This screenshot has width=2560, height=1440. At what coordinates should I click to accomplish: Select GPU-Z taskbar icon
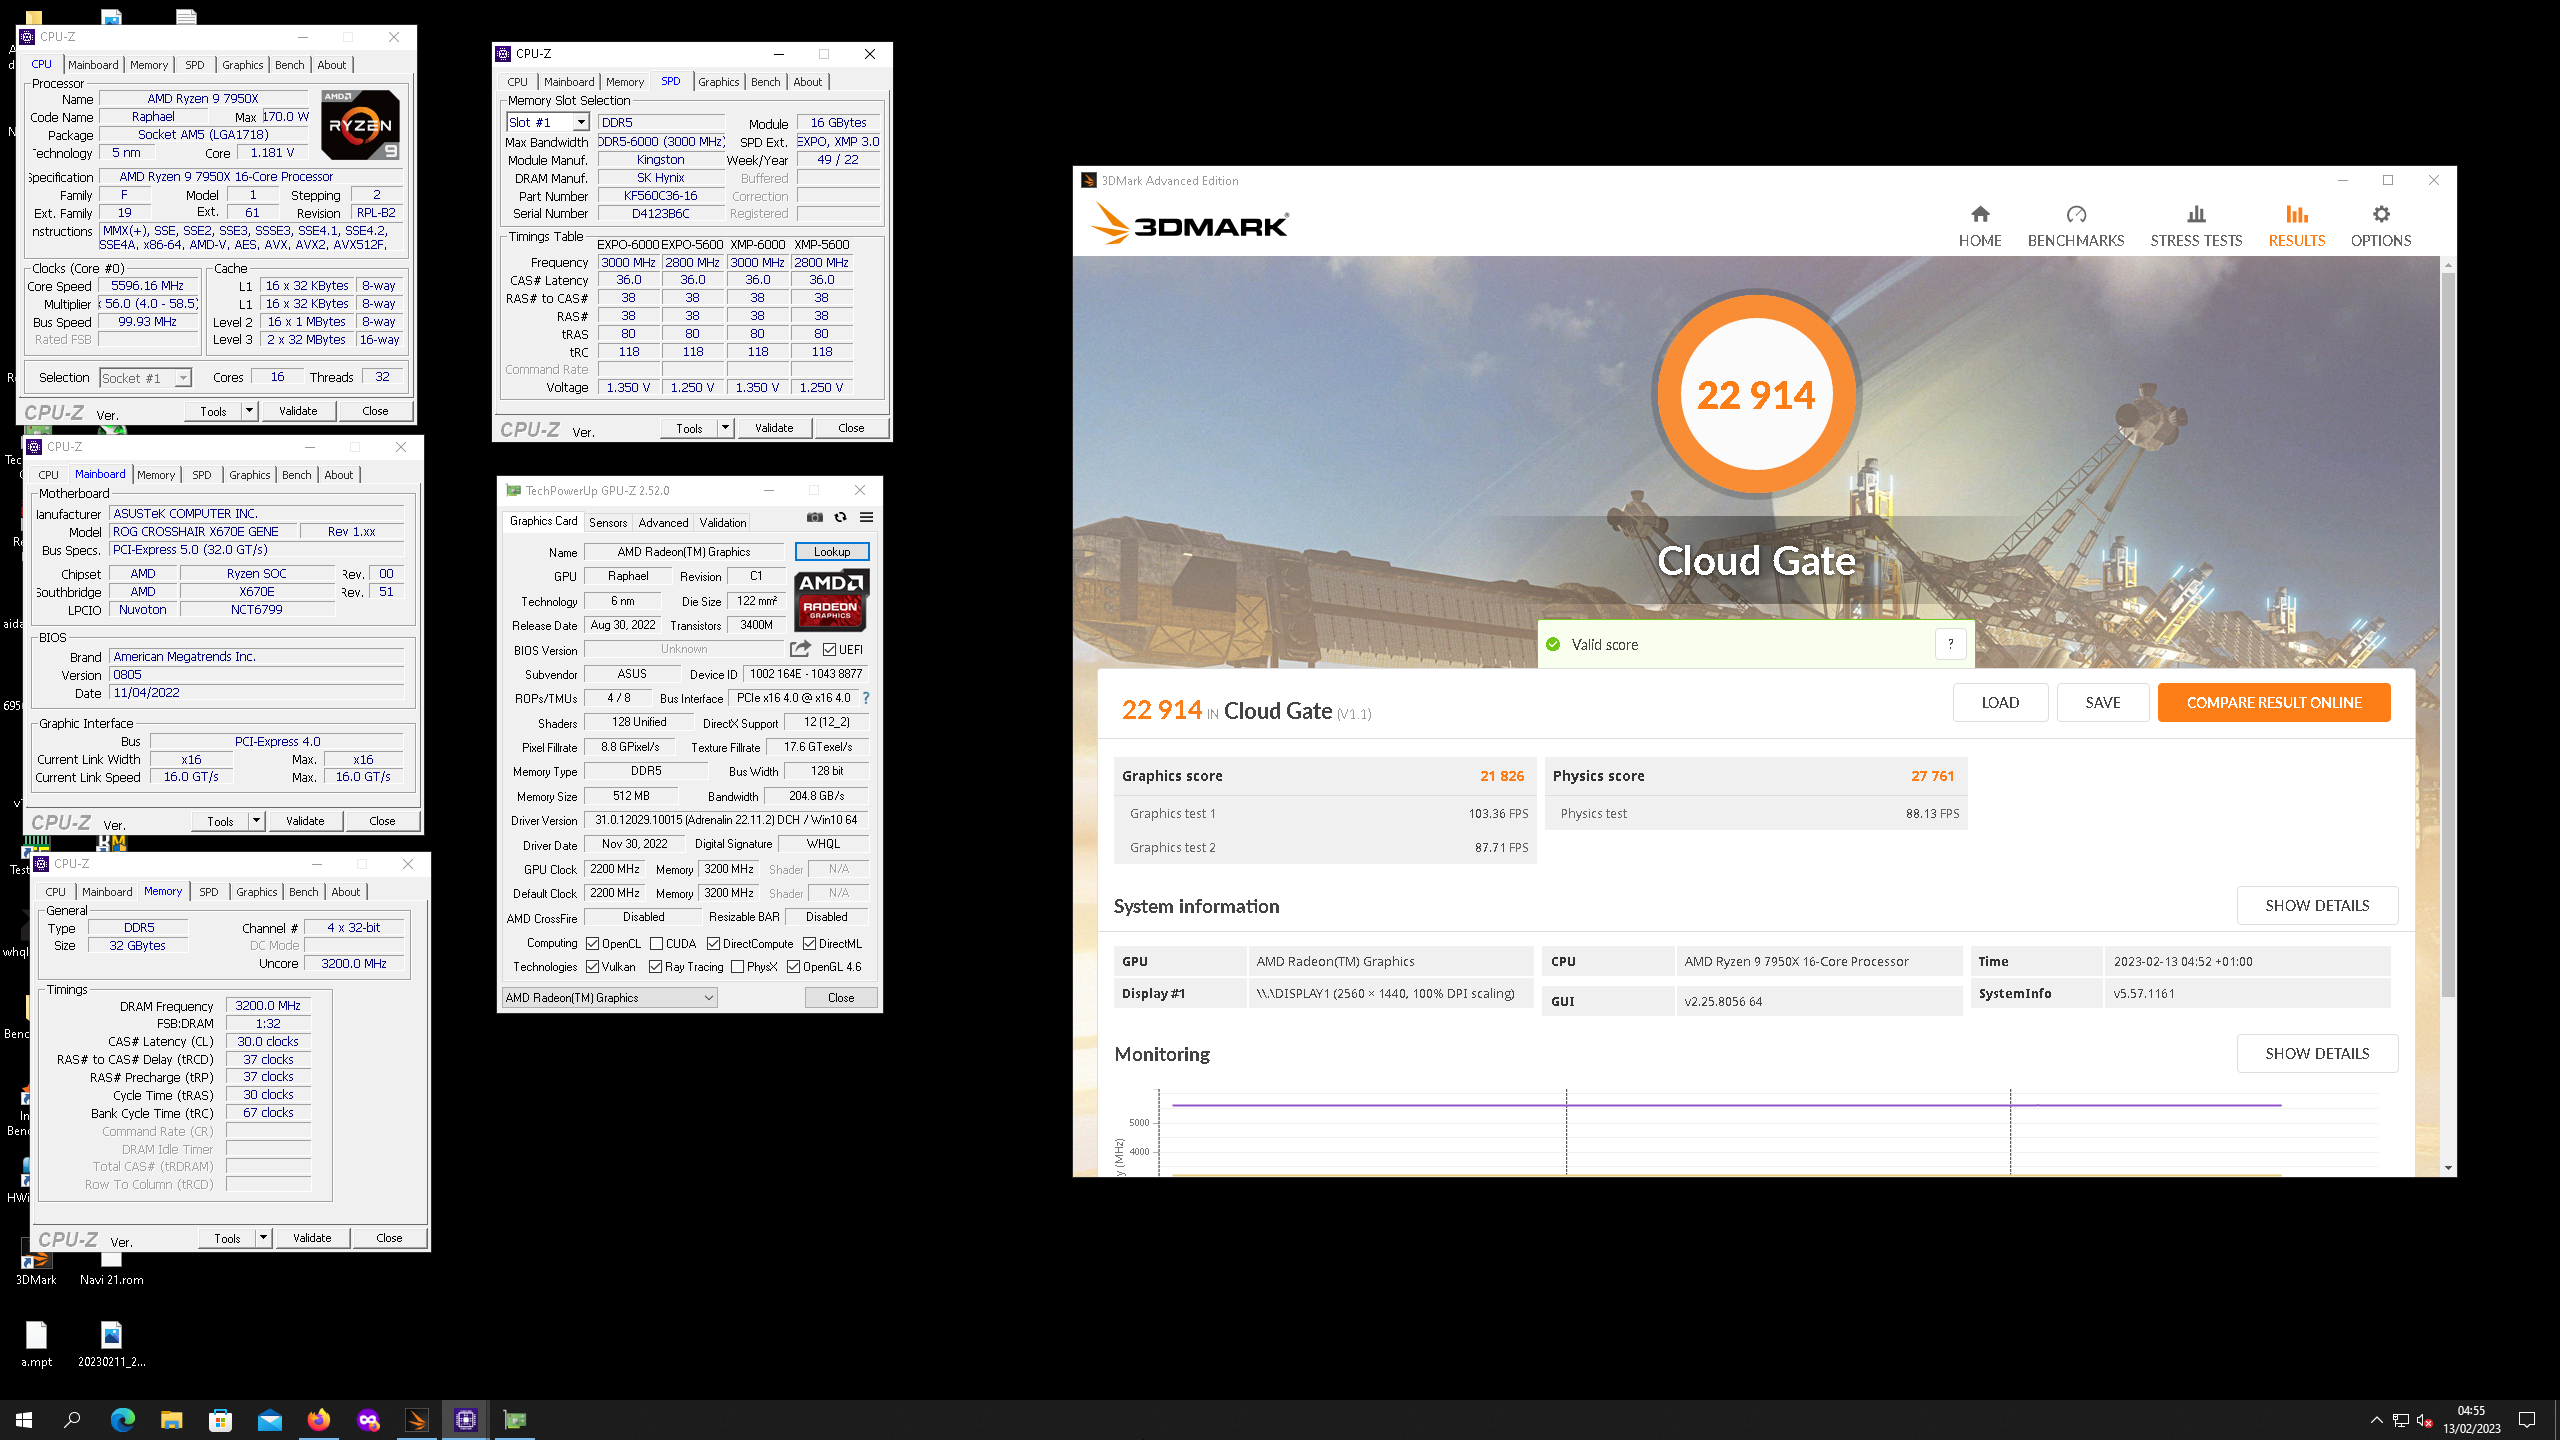click(x=514, y=1420)
